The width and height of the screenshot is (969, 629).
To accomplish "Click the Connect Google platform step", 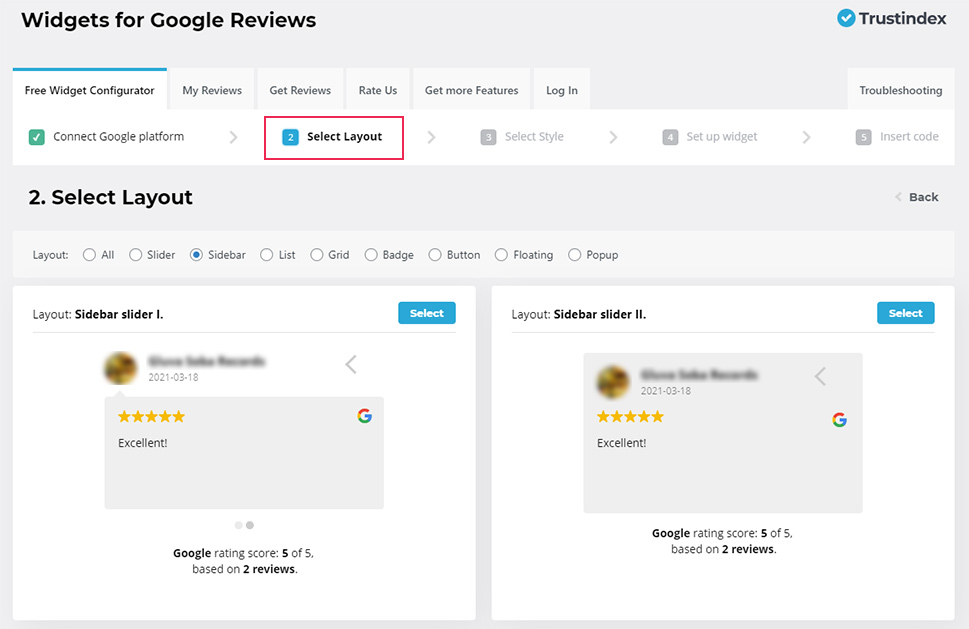I will click(106, 137).
